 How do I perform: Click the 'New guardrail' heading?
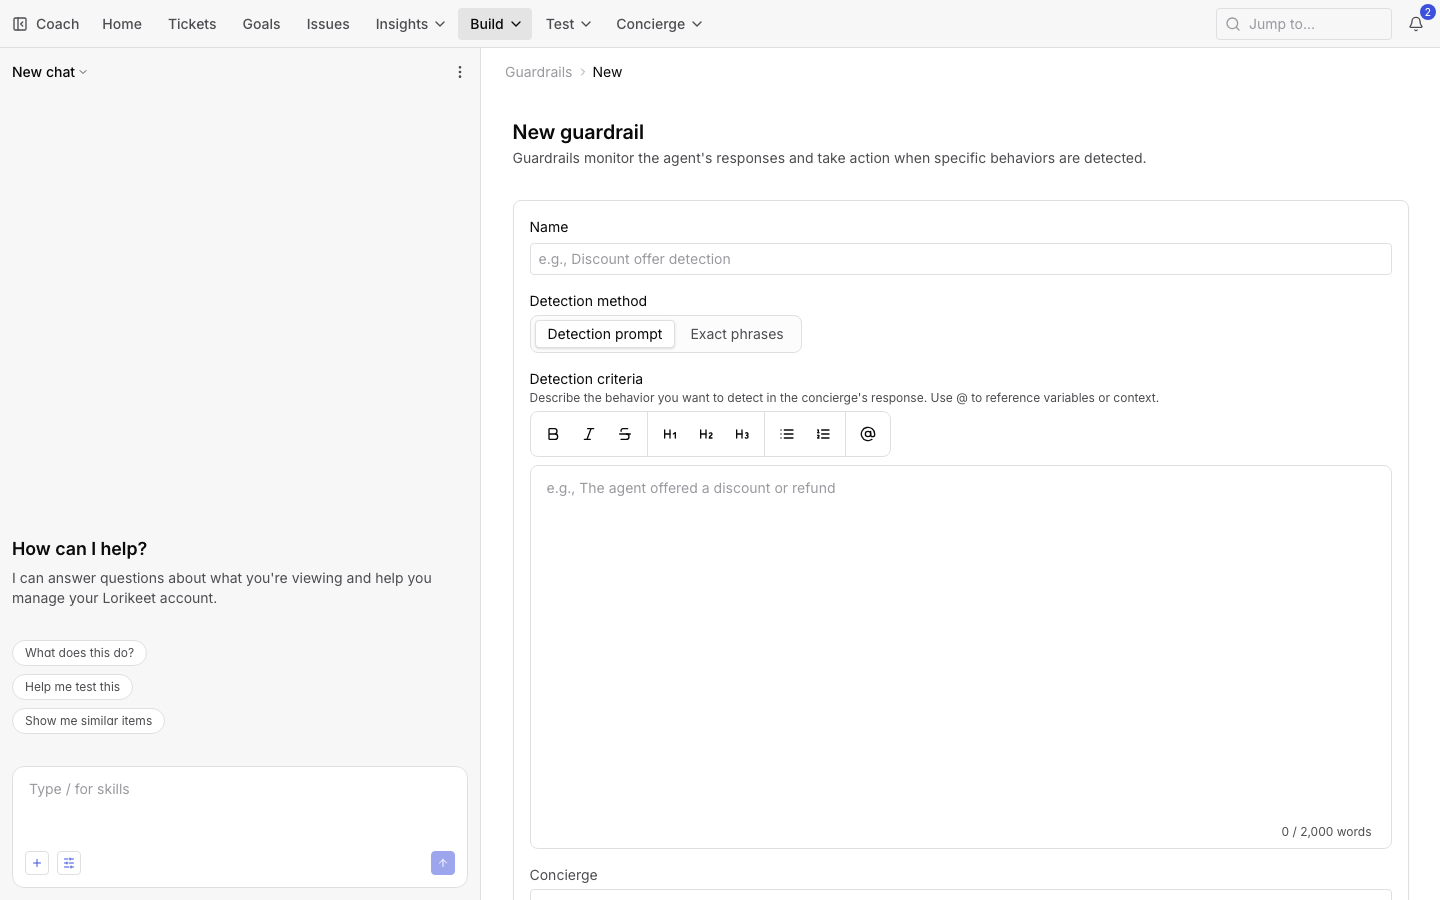click(x=578, y=132)
